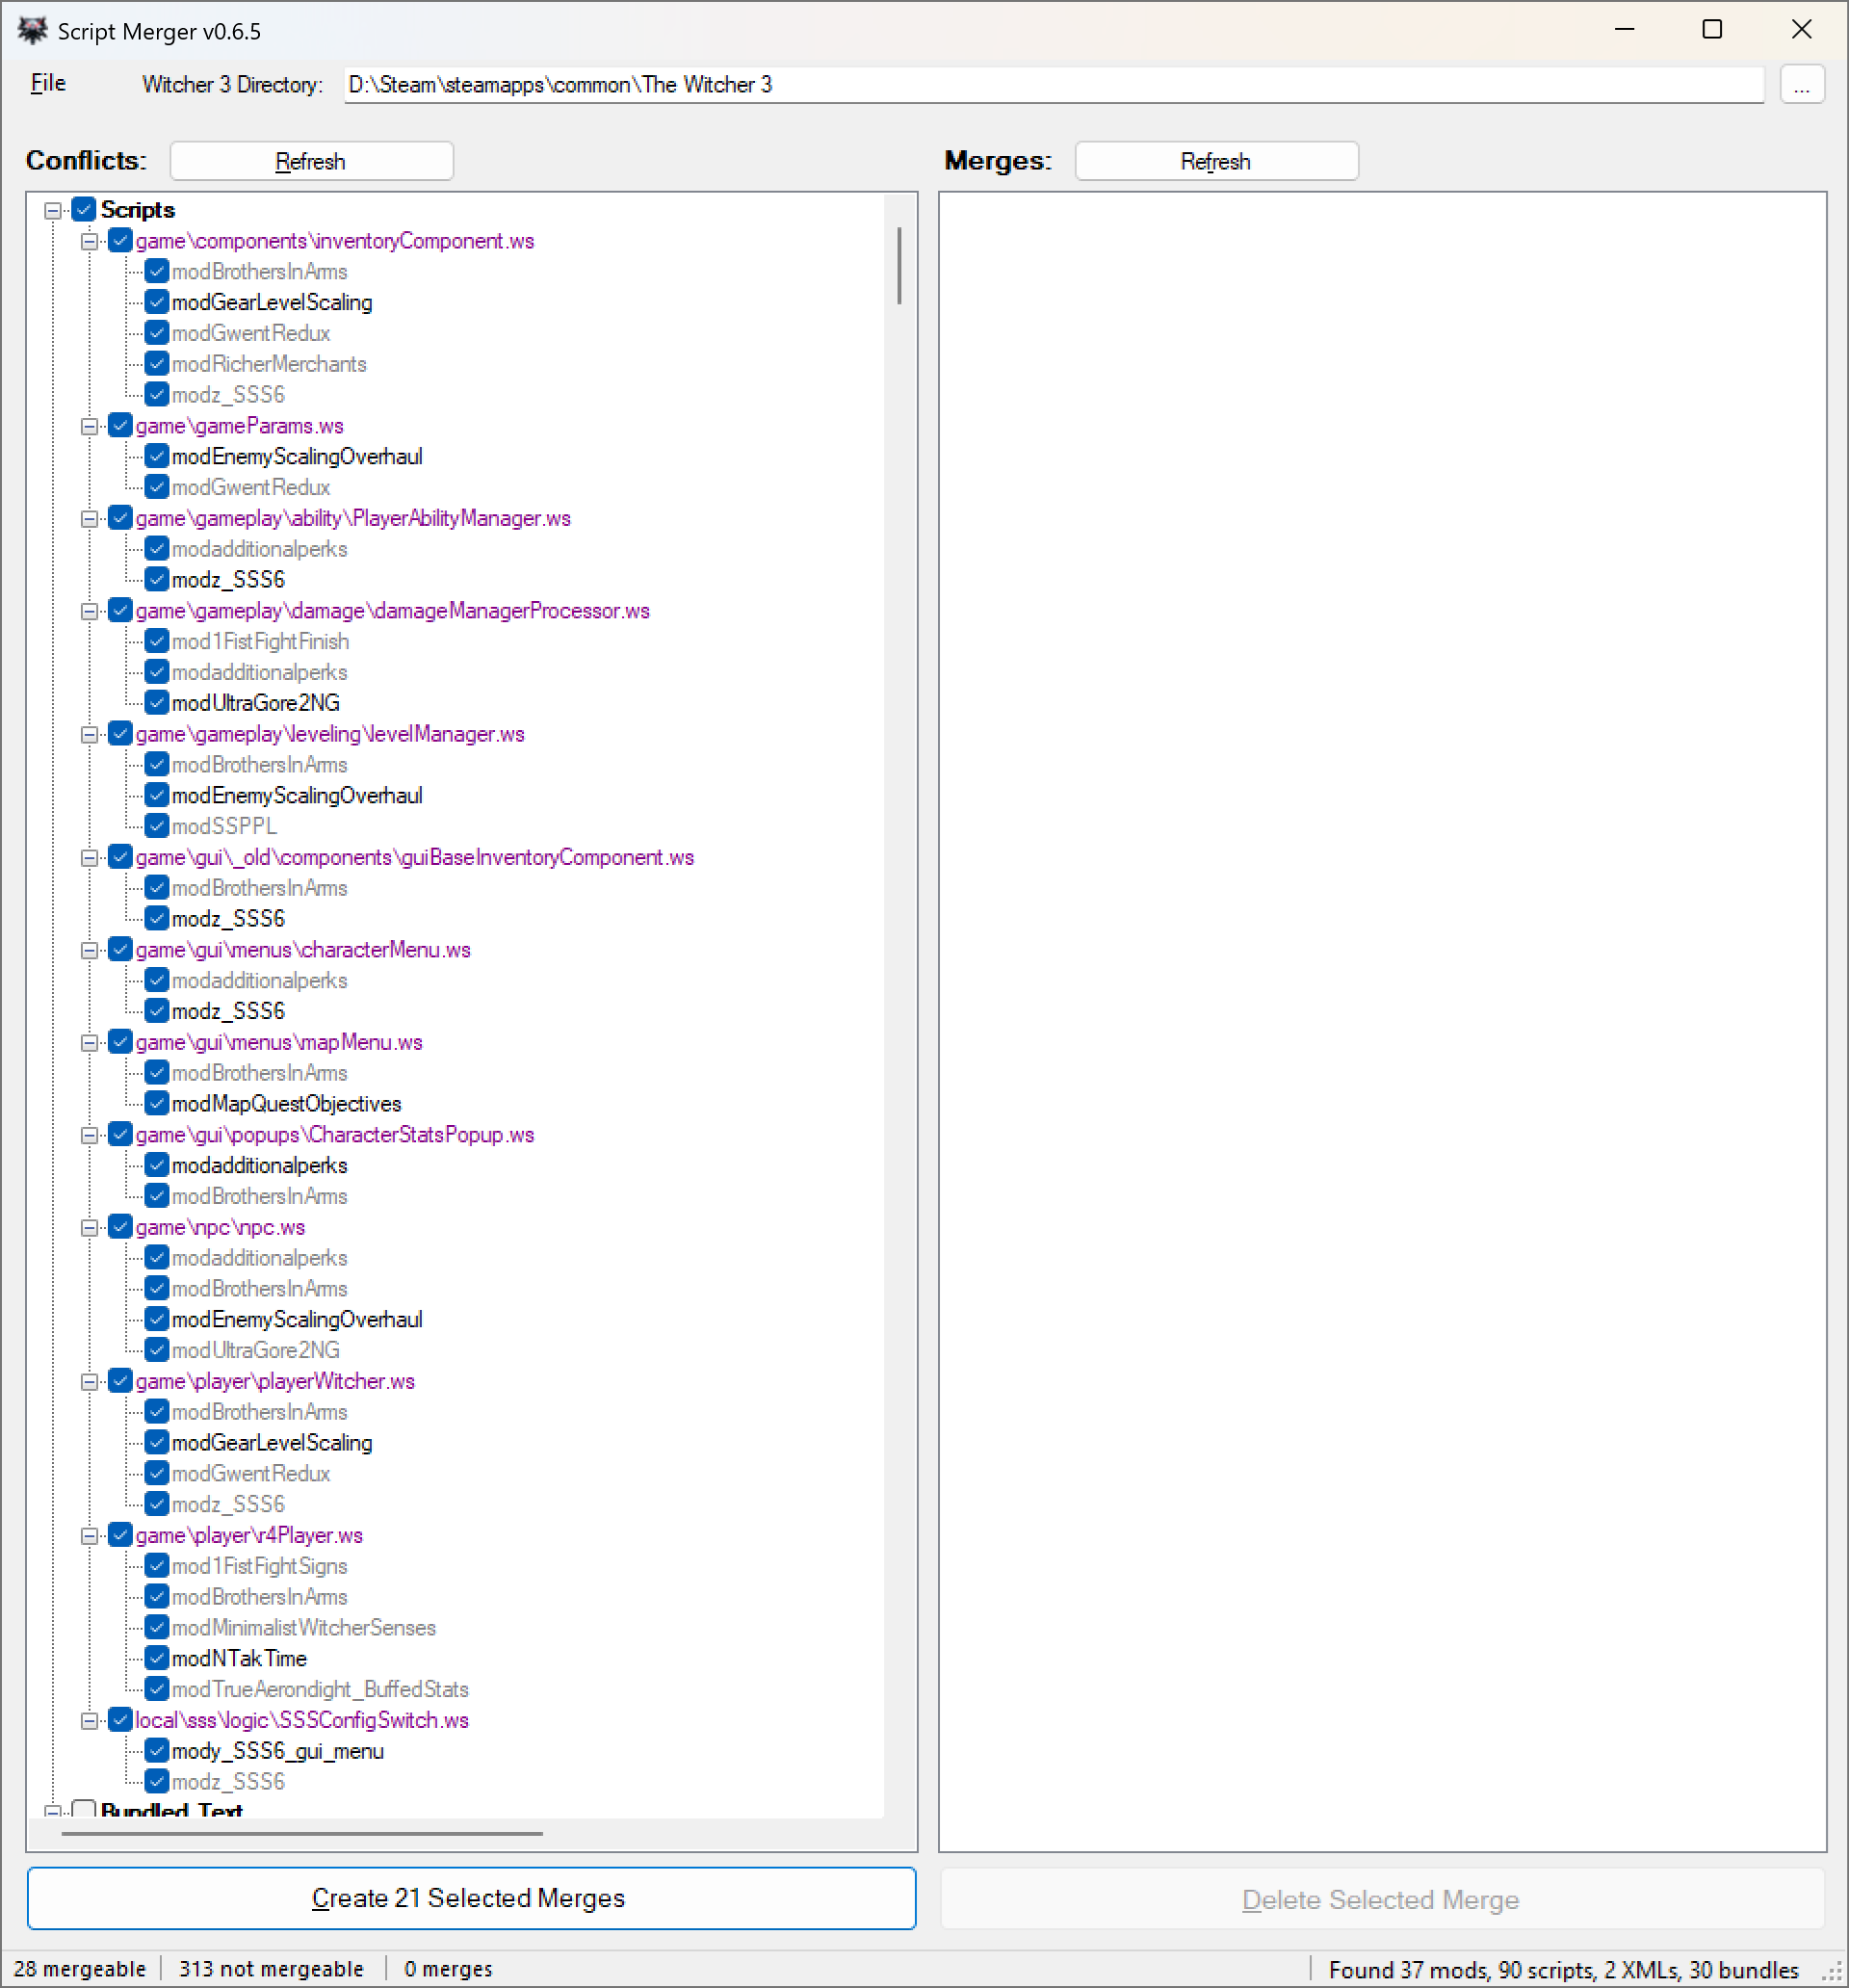Maximize the Script Merger window
This screenshot has width=1849, height=1988.
point(1712,30)
